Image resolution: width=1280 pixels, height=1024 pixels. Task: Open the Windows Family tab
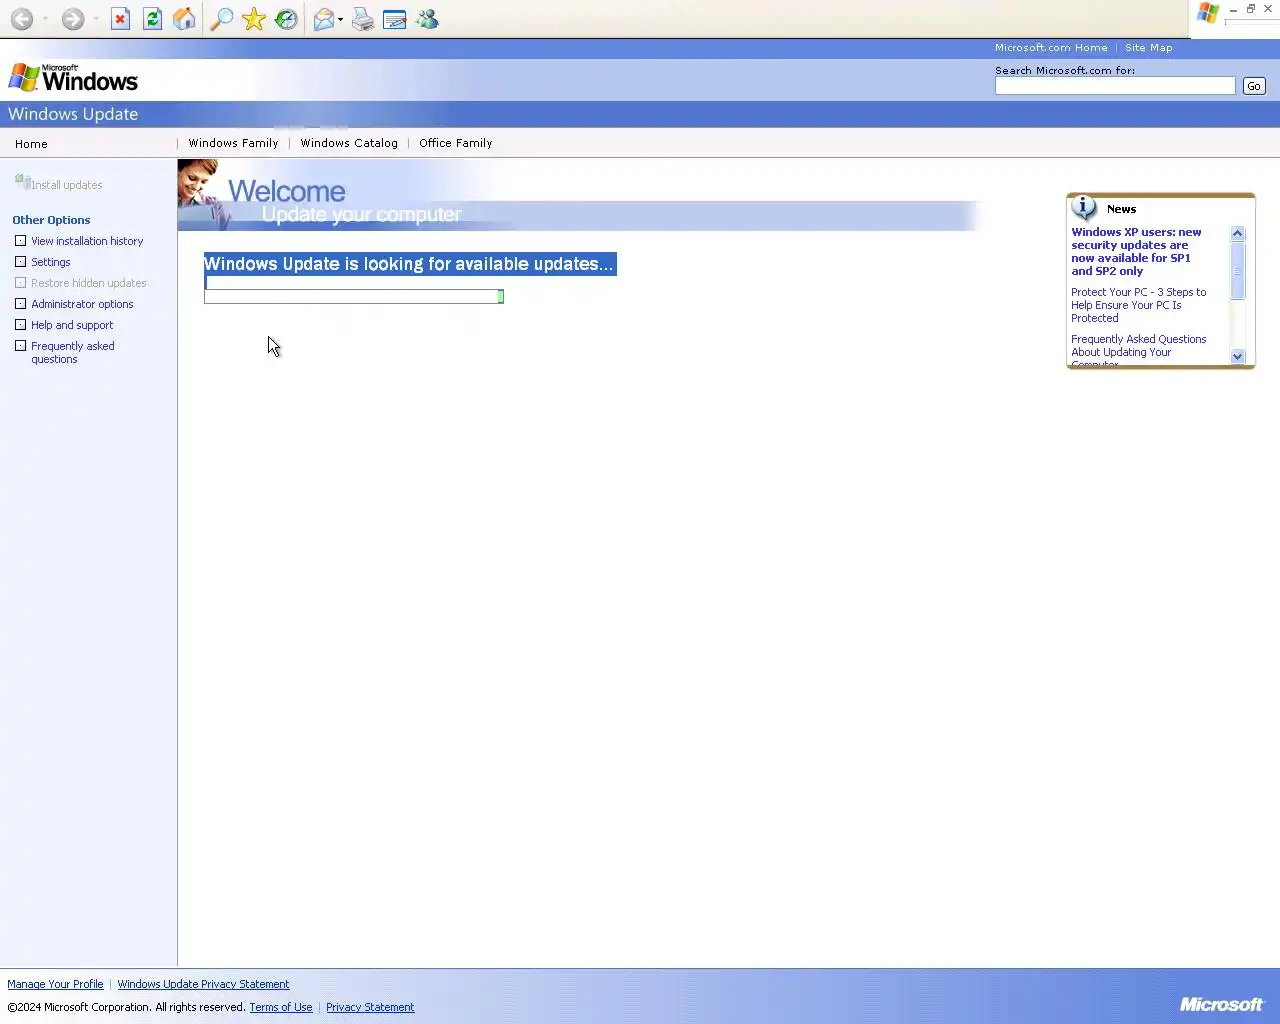[x=233, y=143]
